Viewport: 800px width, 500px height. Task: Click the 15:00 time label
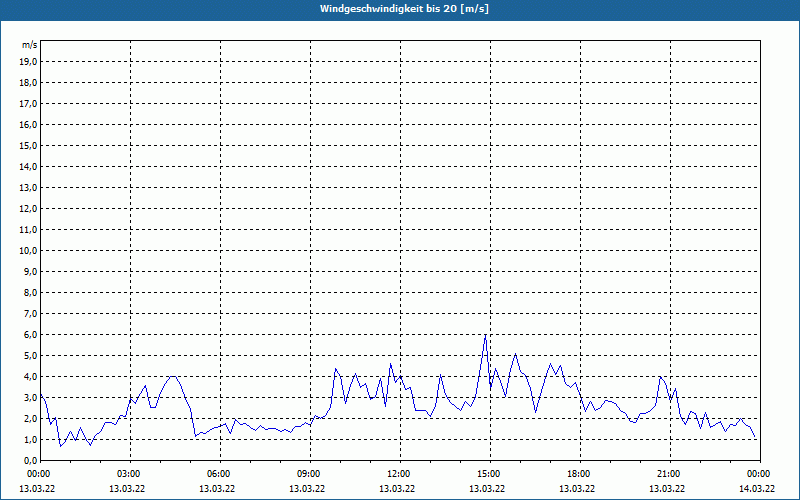(490, 474)
